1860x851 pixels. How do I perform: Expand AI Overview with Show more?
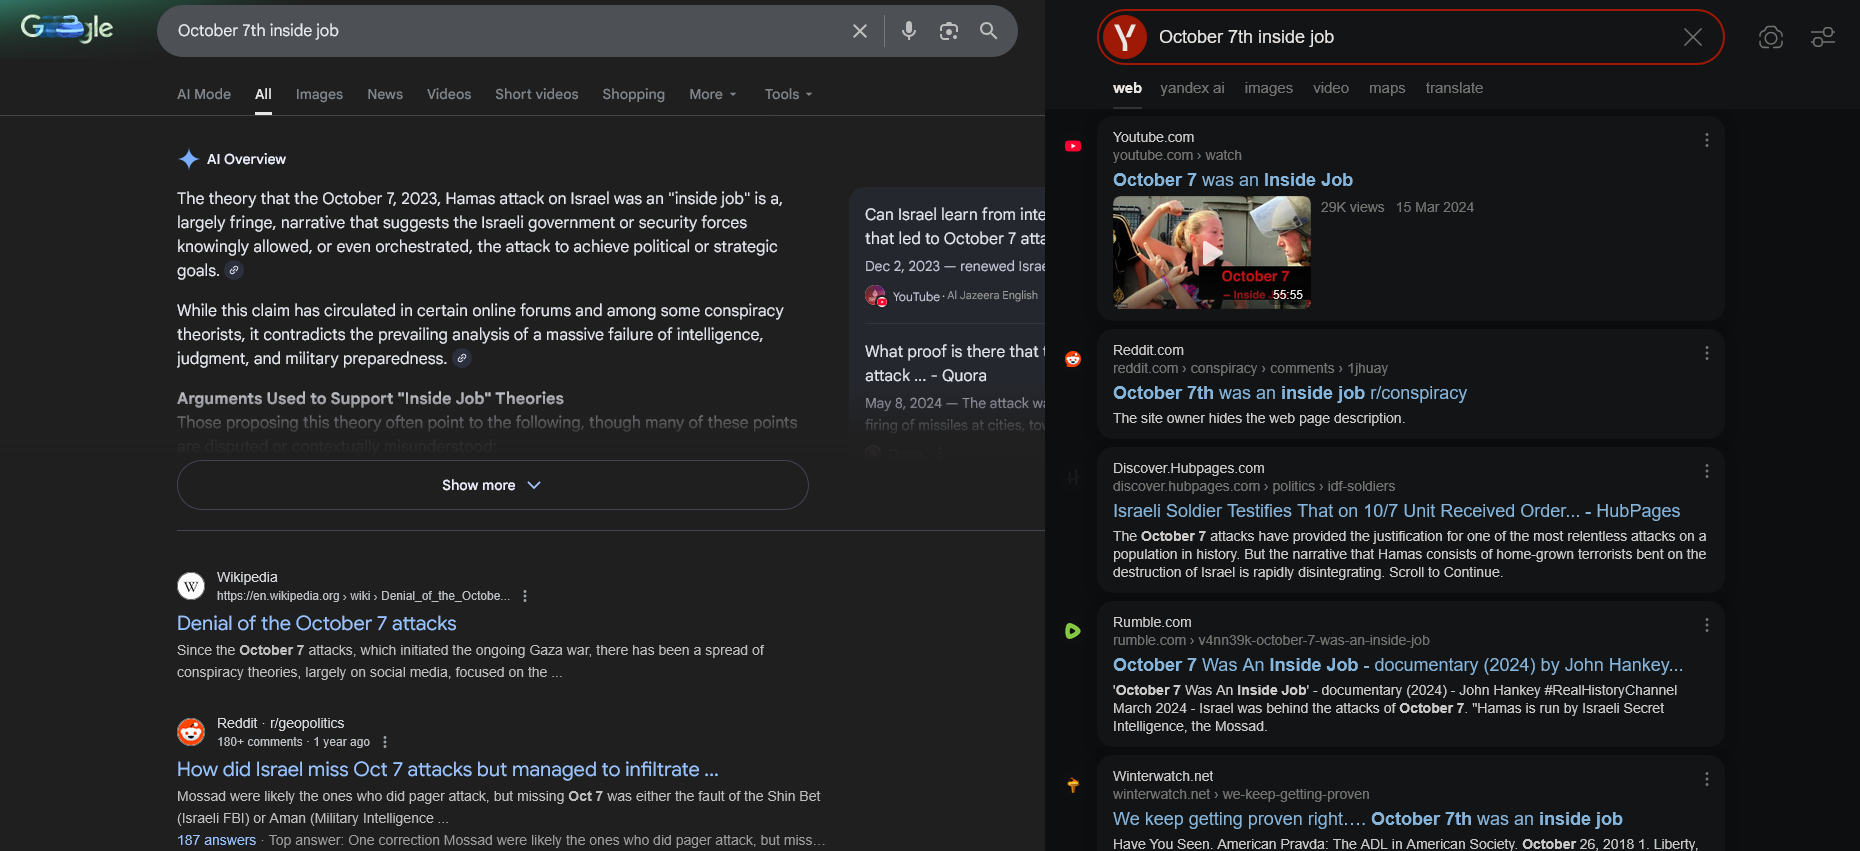(x=492, y=485)
